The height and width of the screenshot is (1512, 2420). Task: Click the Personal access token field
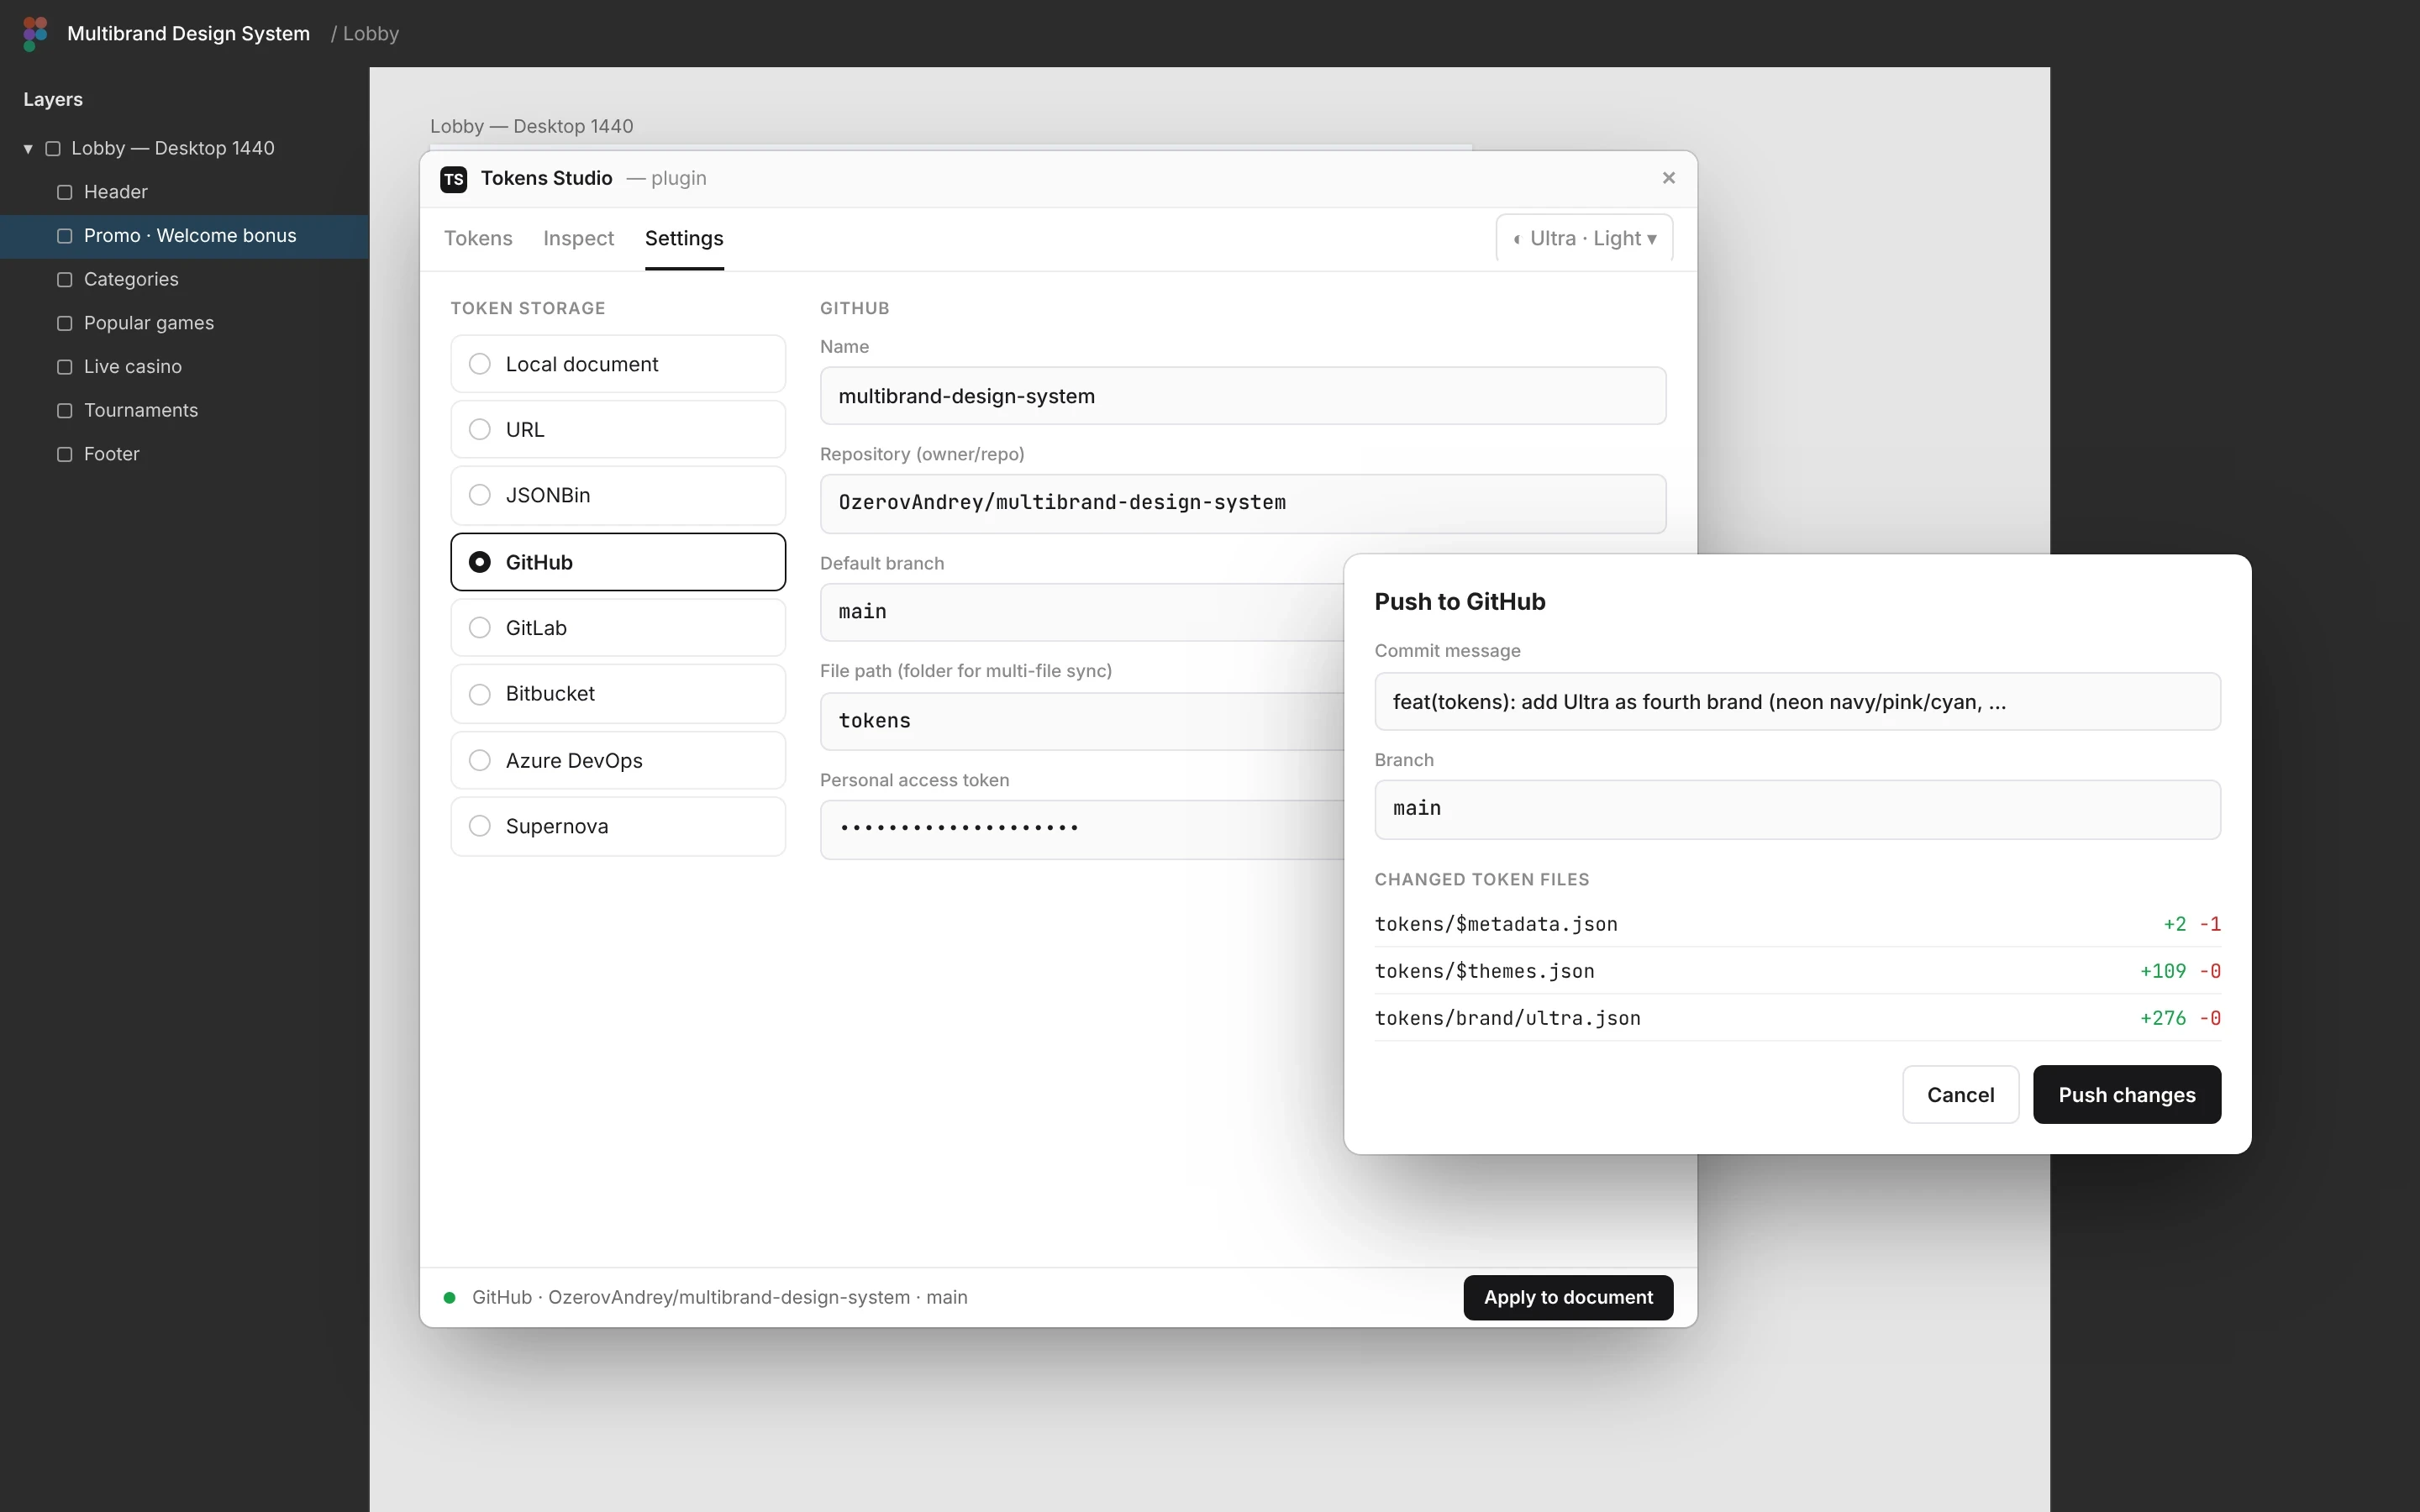click(x=1082, y=829)
